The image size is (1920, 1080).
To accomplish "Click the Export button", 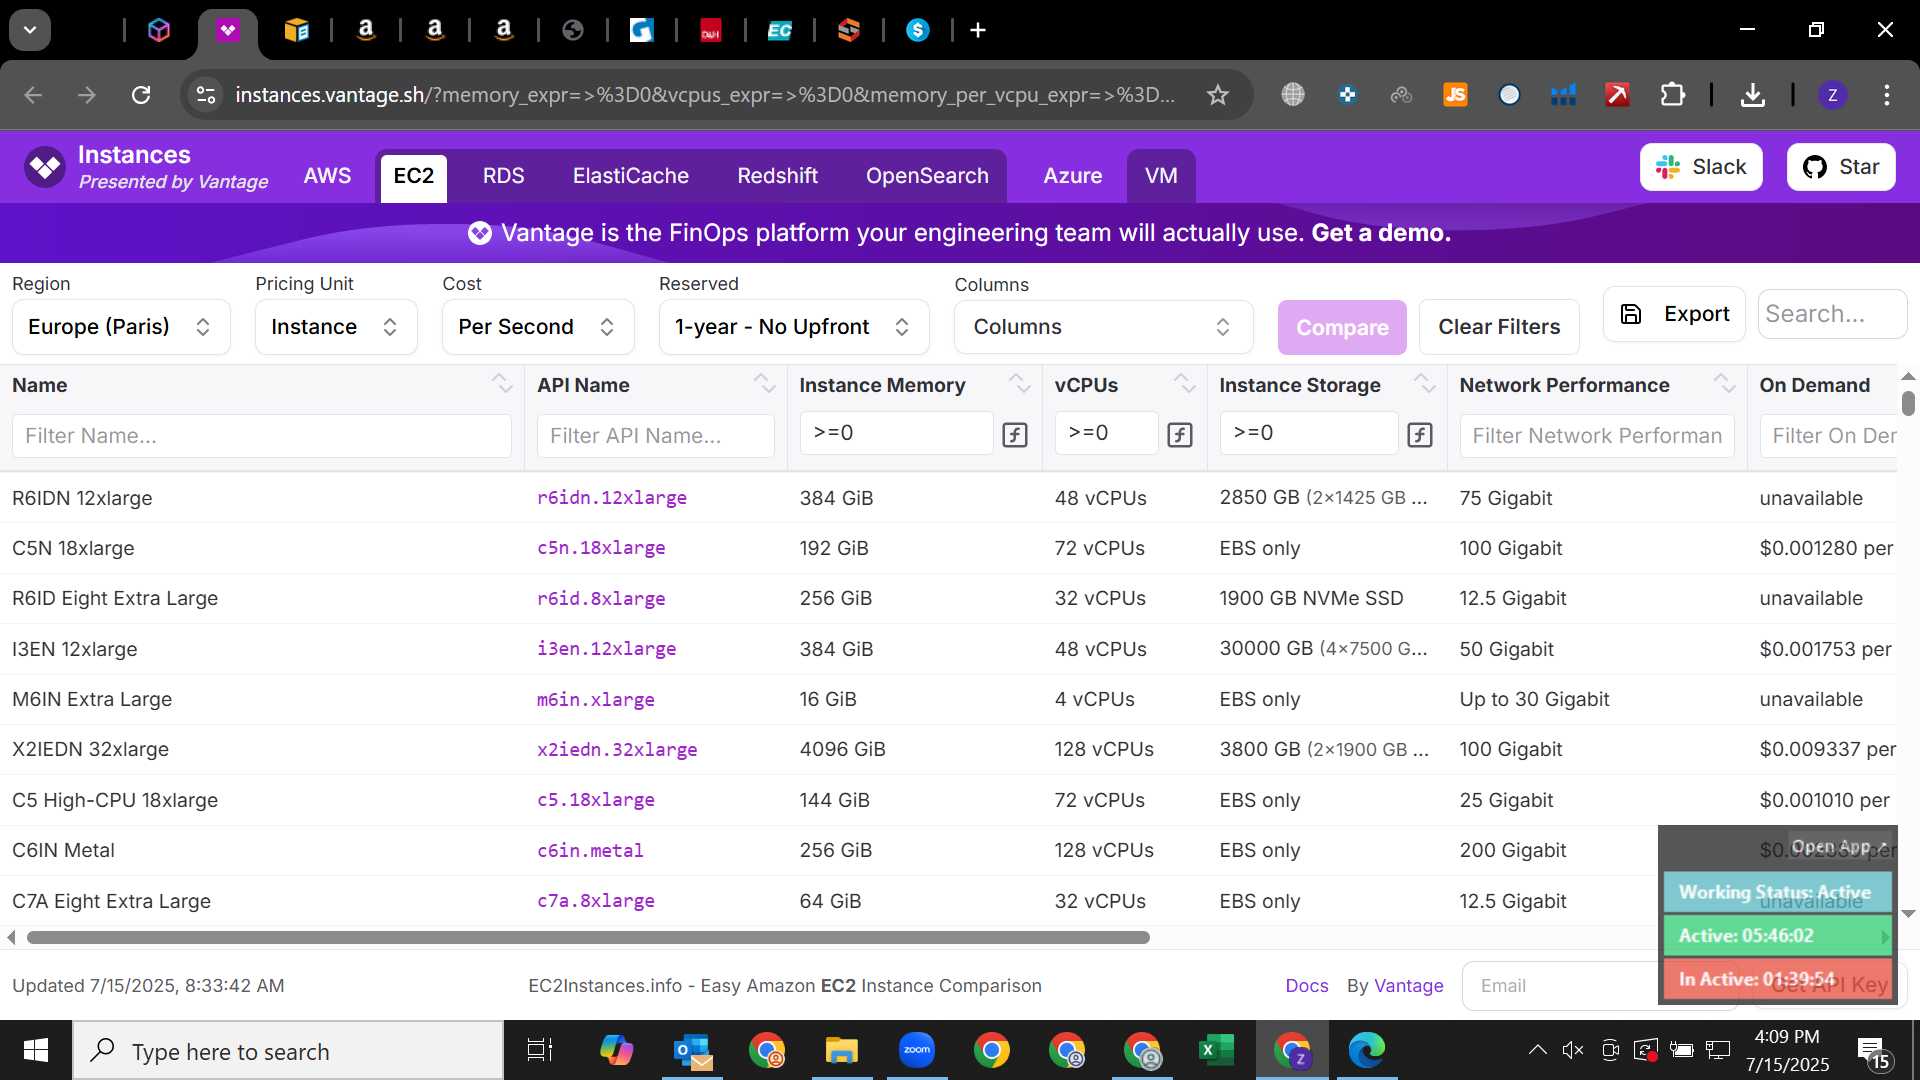I will [1674, 314].
